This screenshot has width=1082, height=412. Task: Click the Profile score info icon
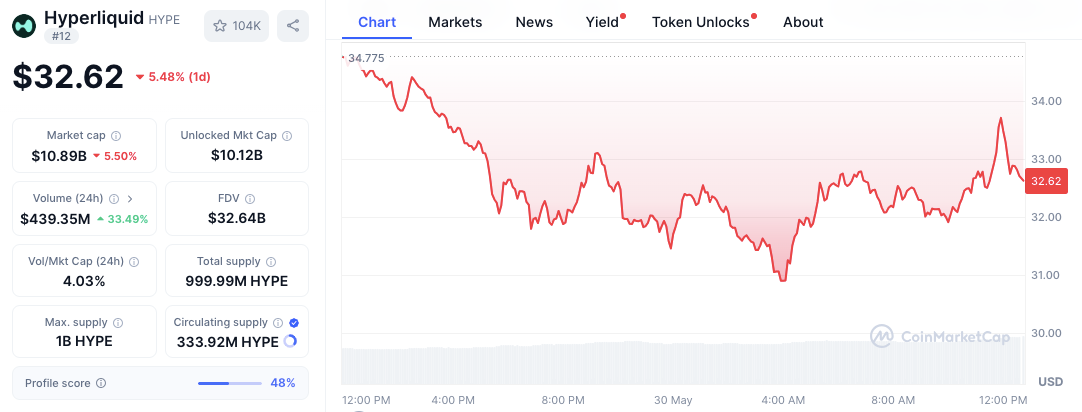[101, 383]
